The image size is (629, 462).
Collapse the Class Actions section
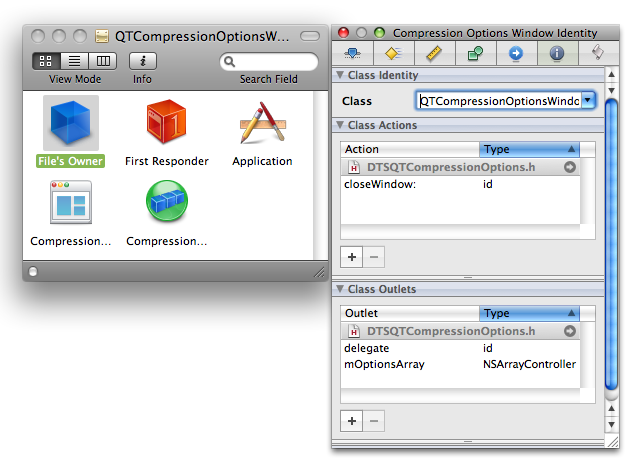click(x=340, y=126)
